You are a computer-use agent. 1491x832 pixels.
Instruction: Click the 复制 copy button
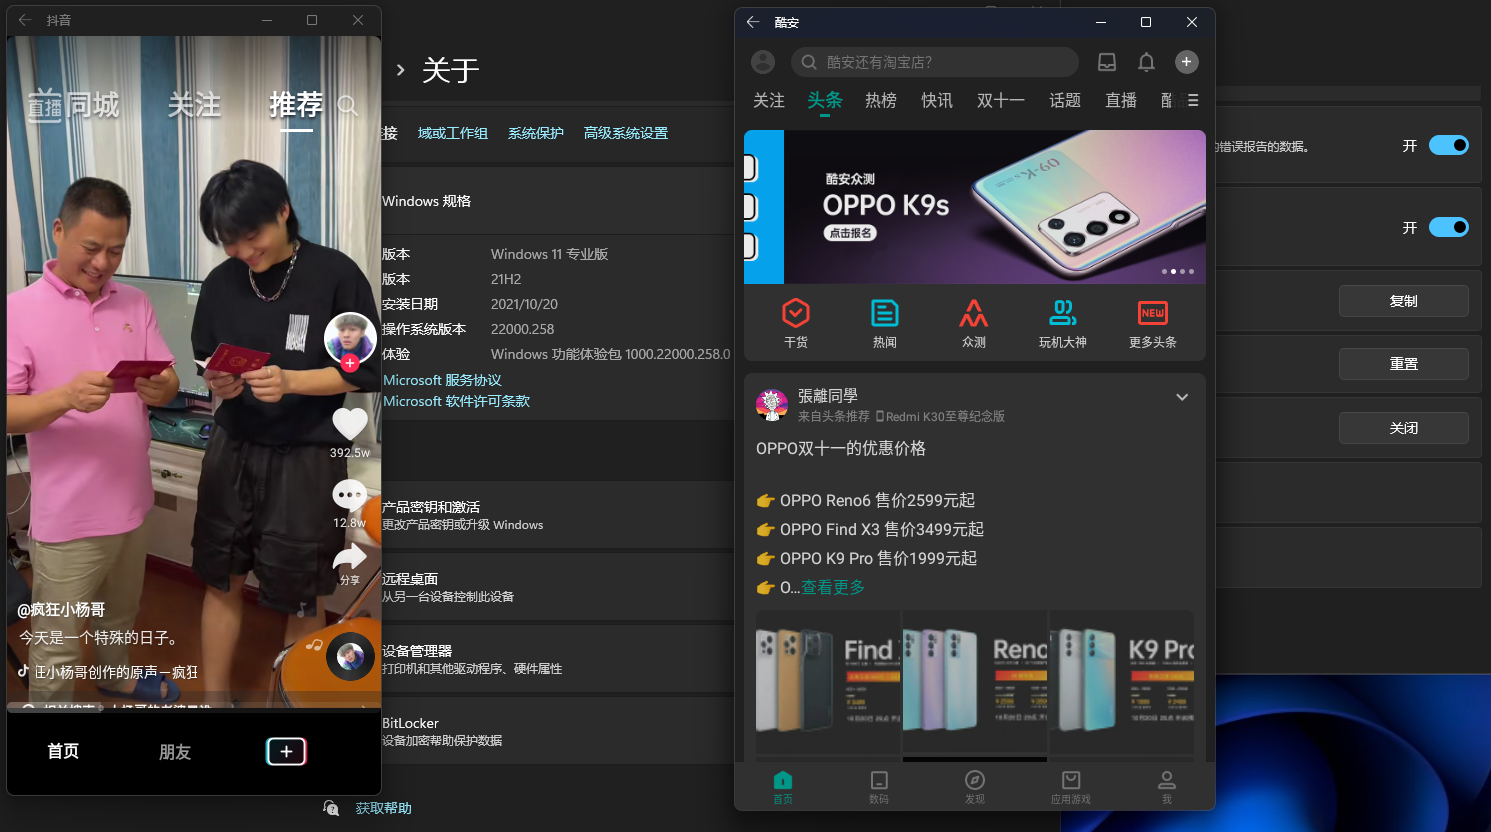pos(1403,300)
